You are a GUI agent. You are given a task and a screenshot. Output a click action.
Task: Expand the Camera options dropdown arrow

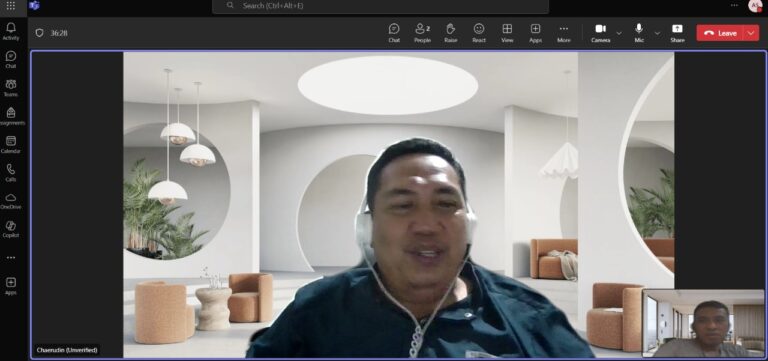pyautogui.click(x=619, y=33)
